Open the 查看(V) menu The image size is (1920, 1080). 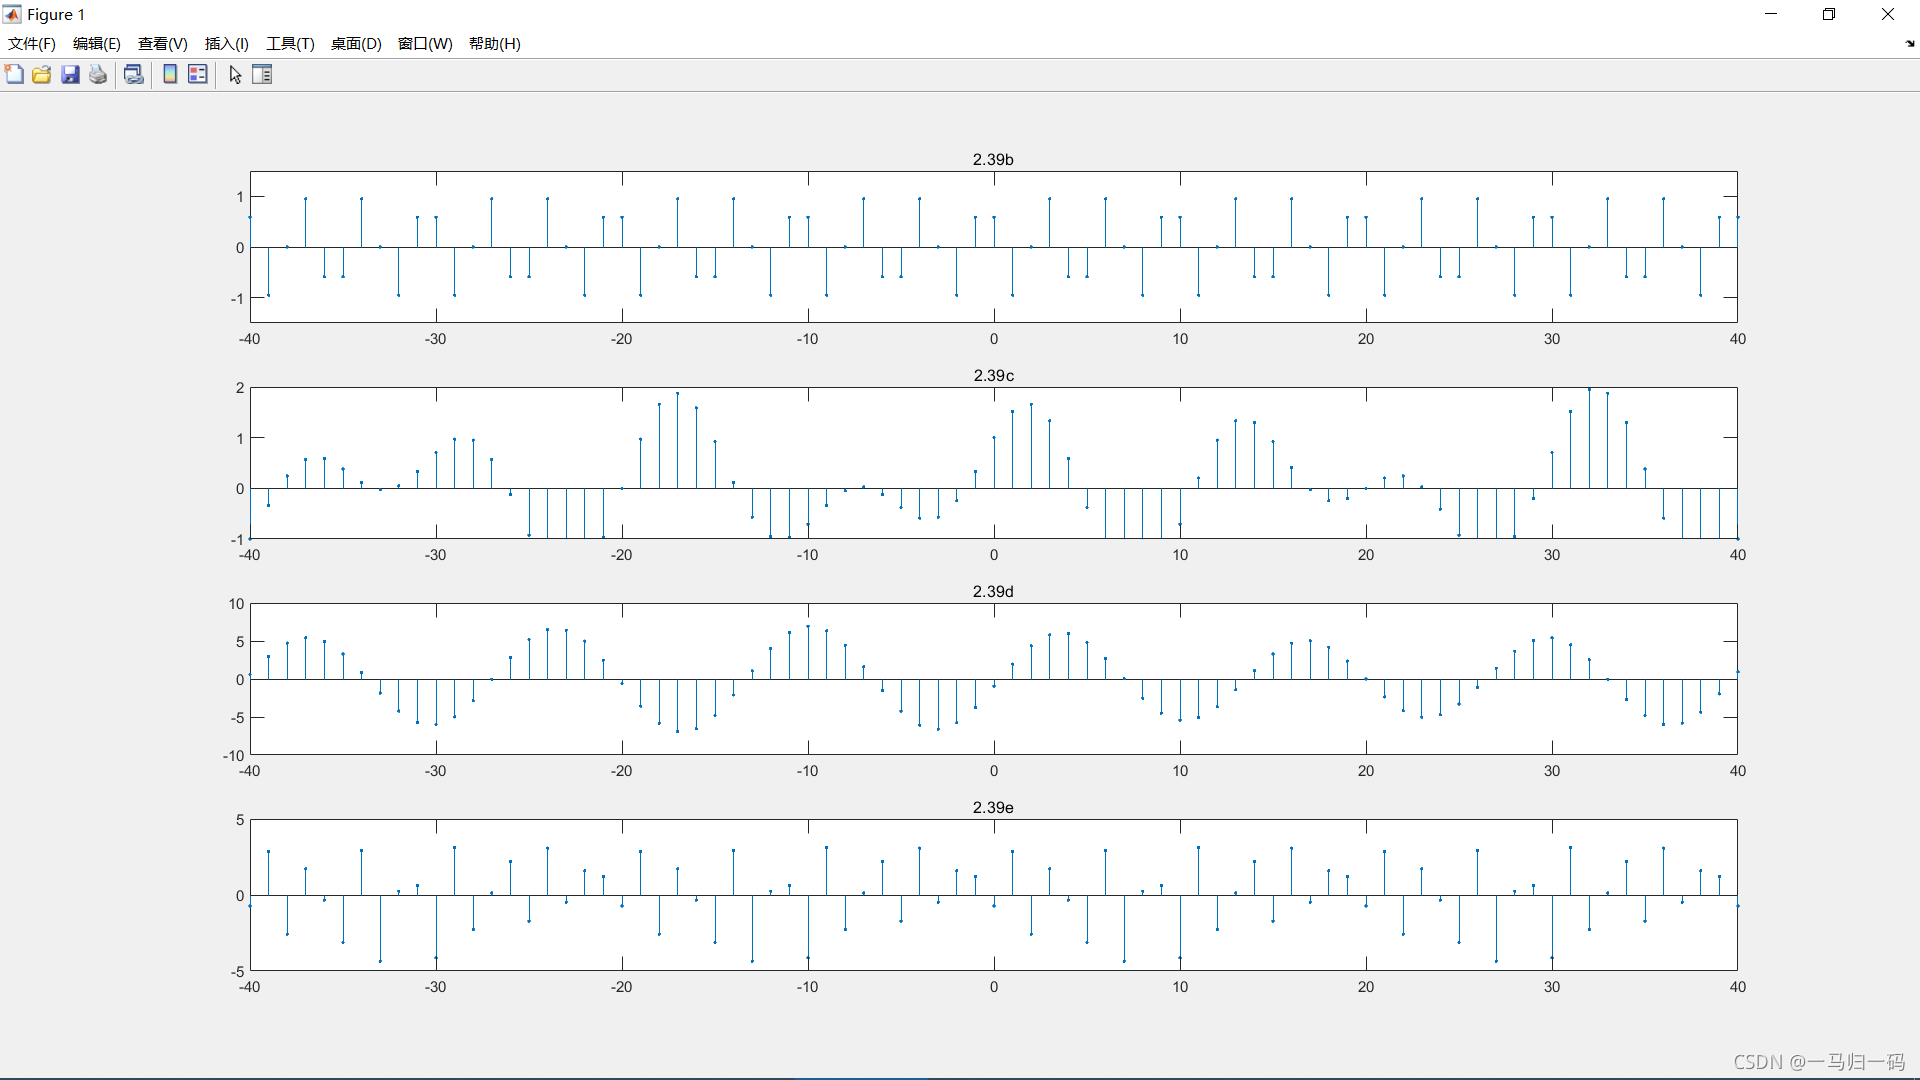point(163,44)
